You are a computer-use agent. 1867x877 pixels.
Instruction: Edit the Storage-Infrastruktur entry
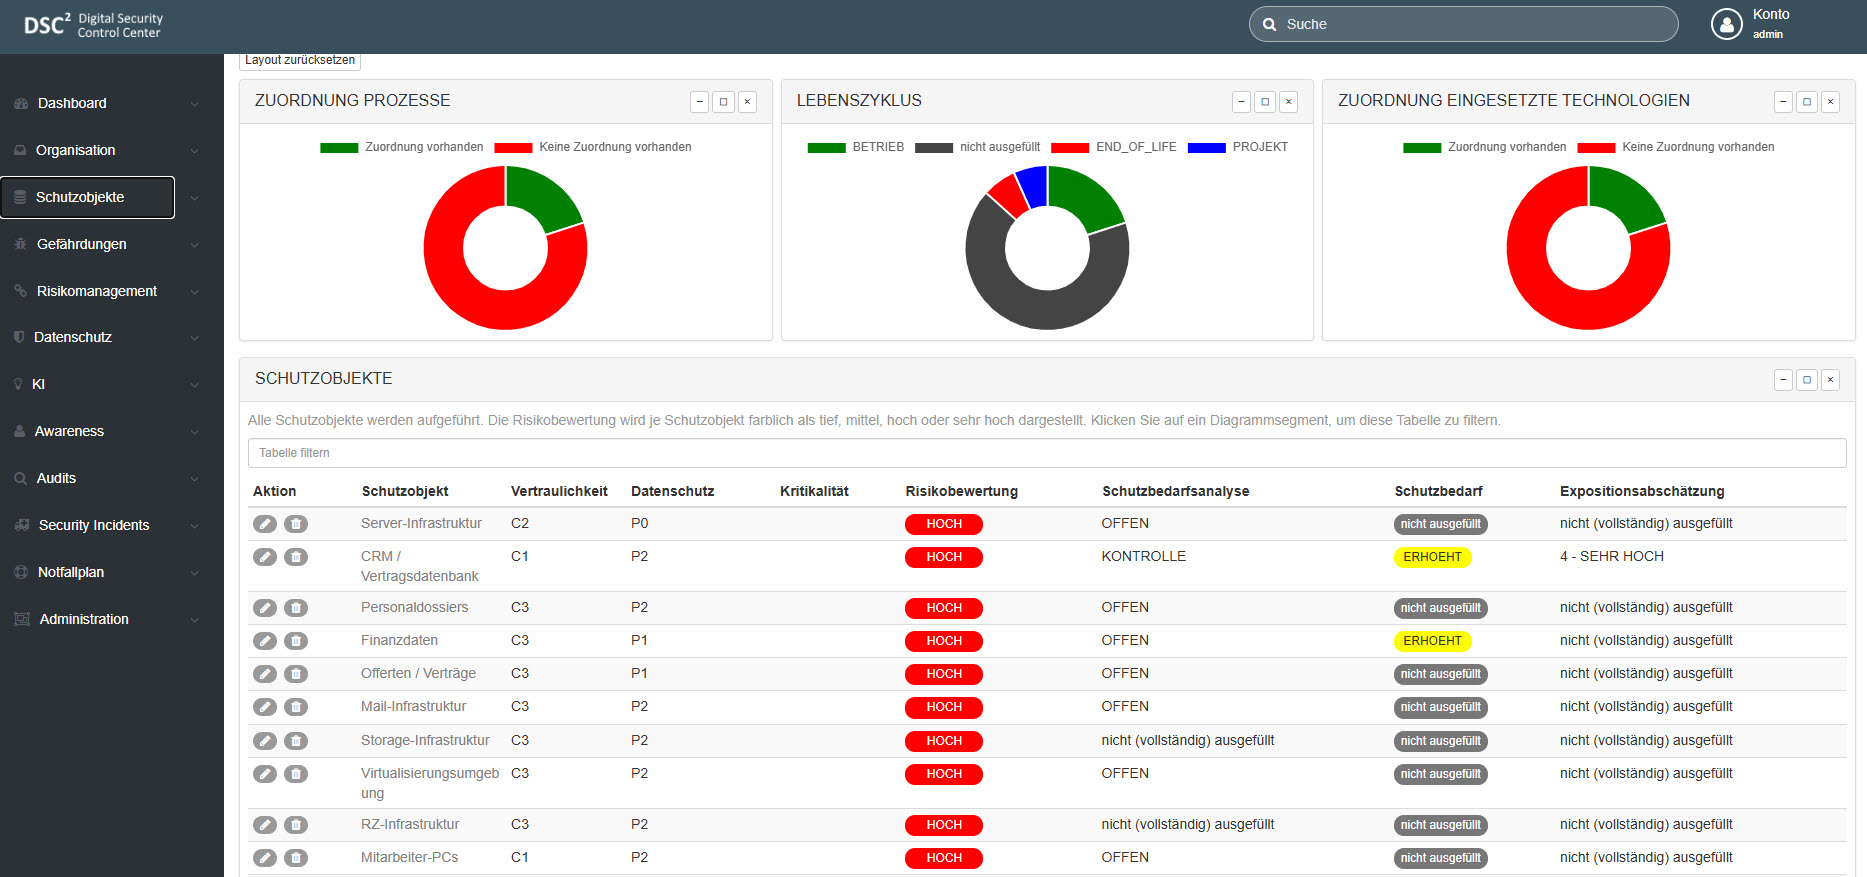click(265, 741)
